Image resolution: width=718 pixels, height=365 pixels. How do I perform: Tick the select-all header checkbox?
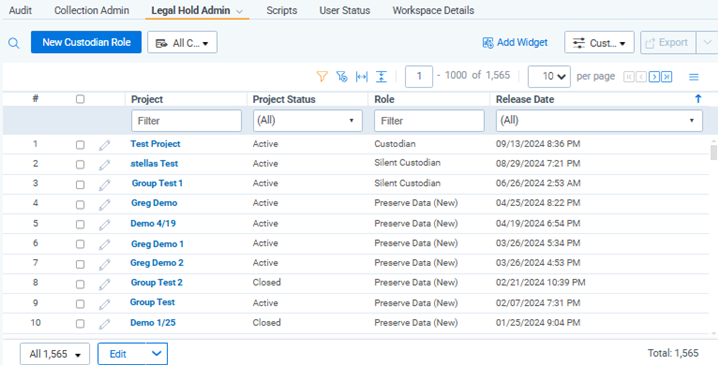[x=80, y=99]
